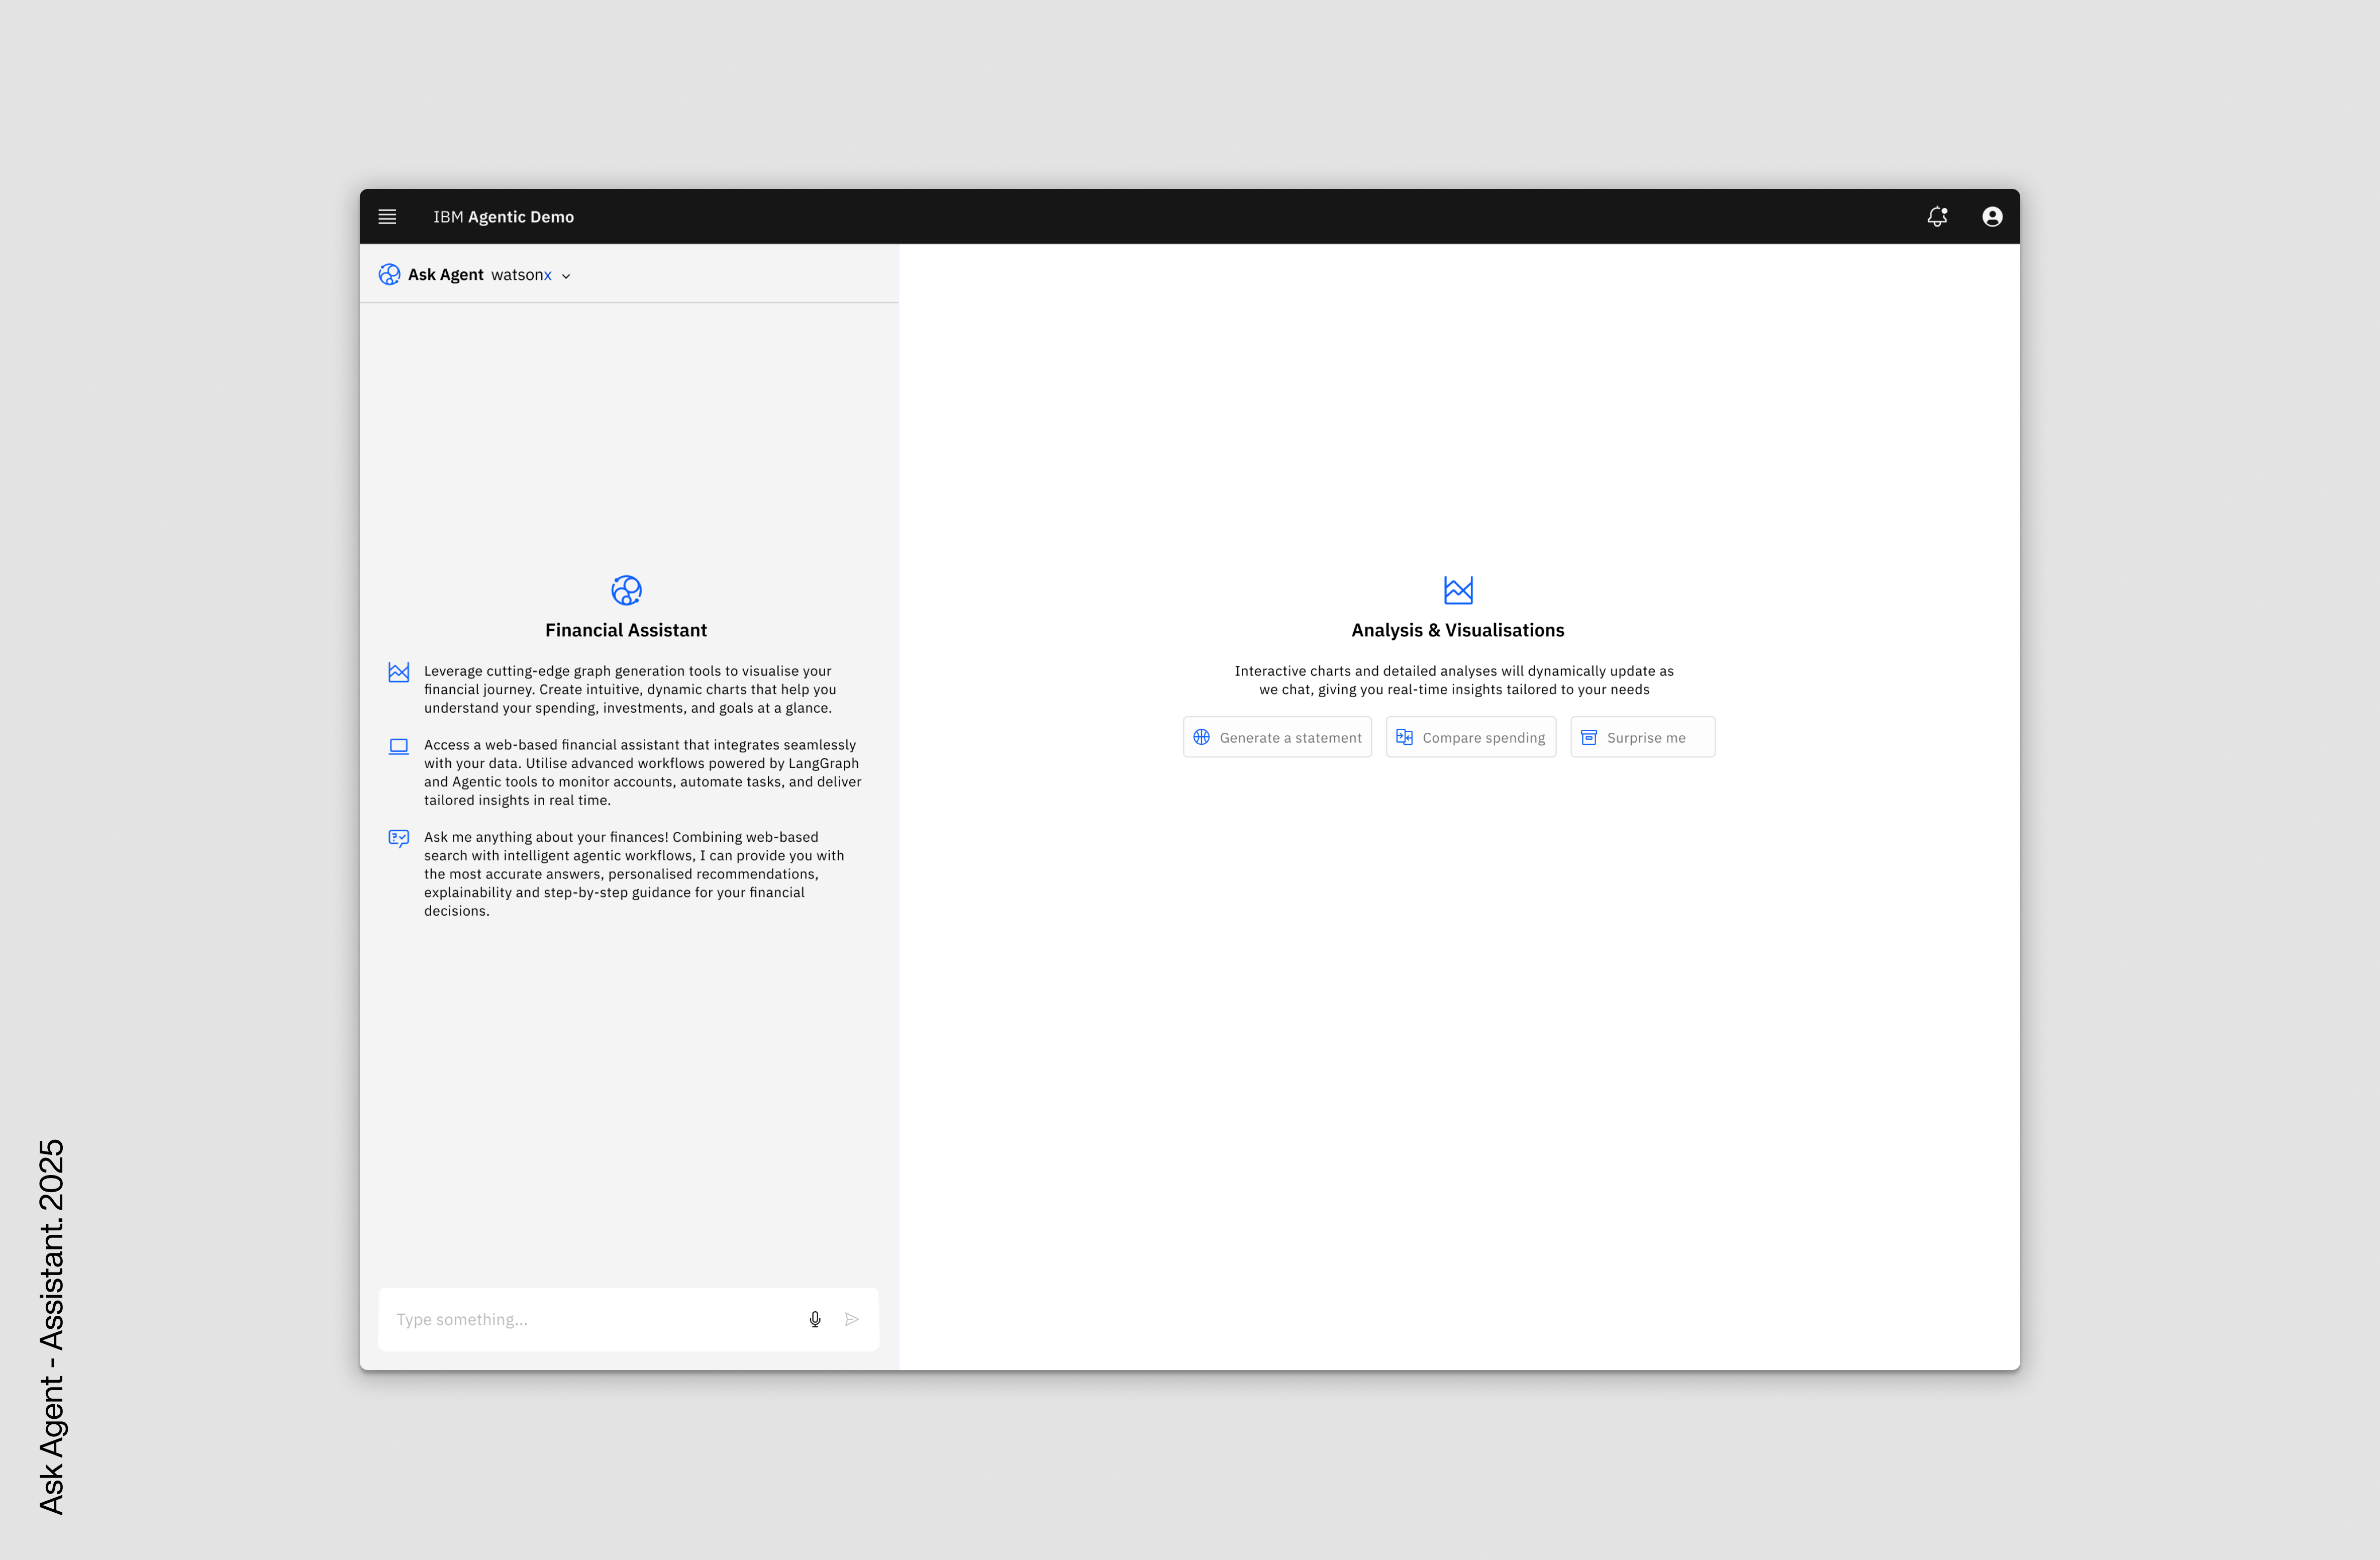
Task: Click the Financial Assistant heading
Action: 626,630
